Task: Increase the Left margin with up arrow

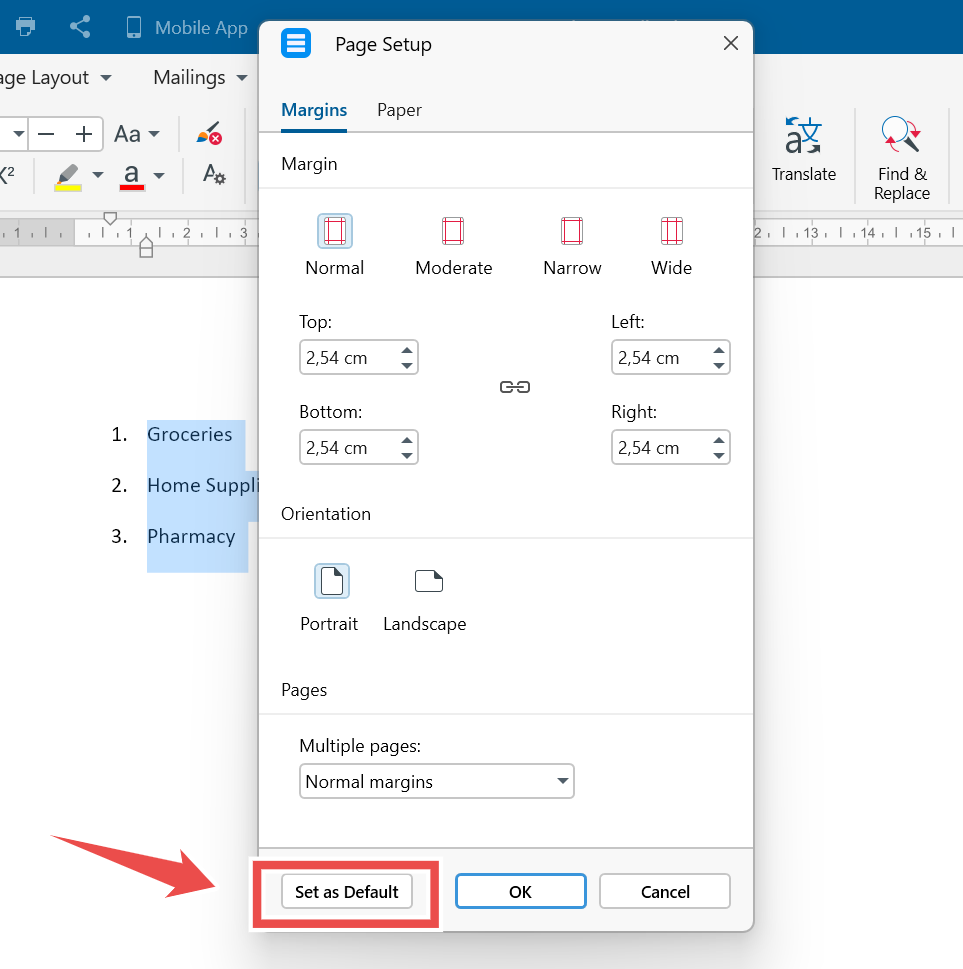Action: coord(719,350)
